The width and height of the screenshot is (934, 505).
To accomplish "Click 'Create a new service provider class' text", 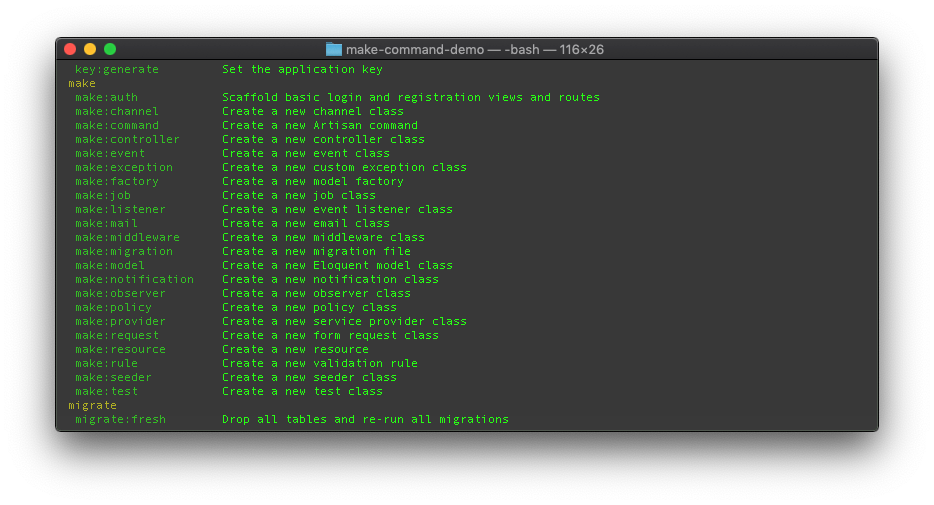I will [345, 321].
